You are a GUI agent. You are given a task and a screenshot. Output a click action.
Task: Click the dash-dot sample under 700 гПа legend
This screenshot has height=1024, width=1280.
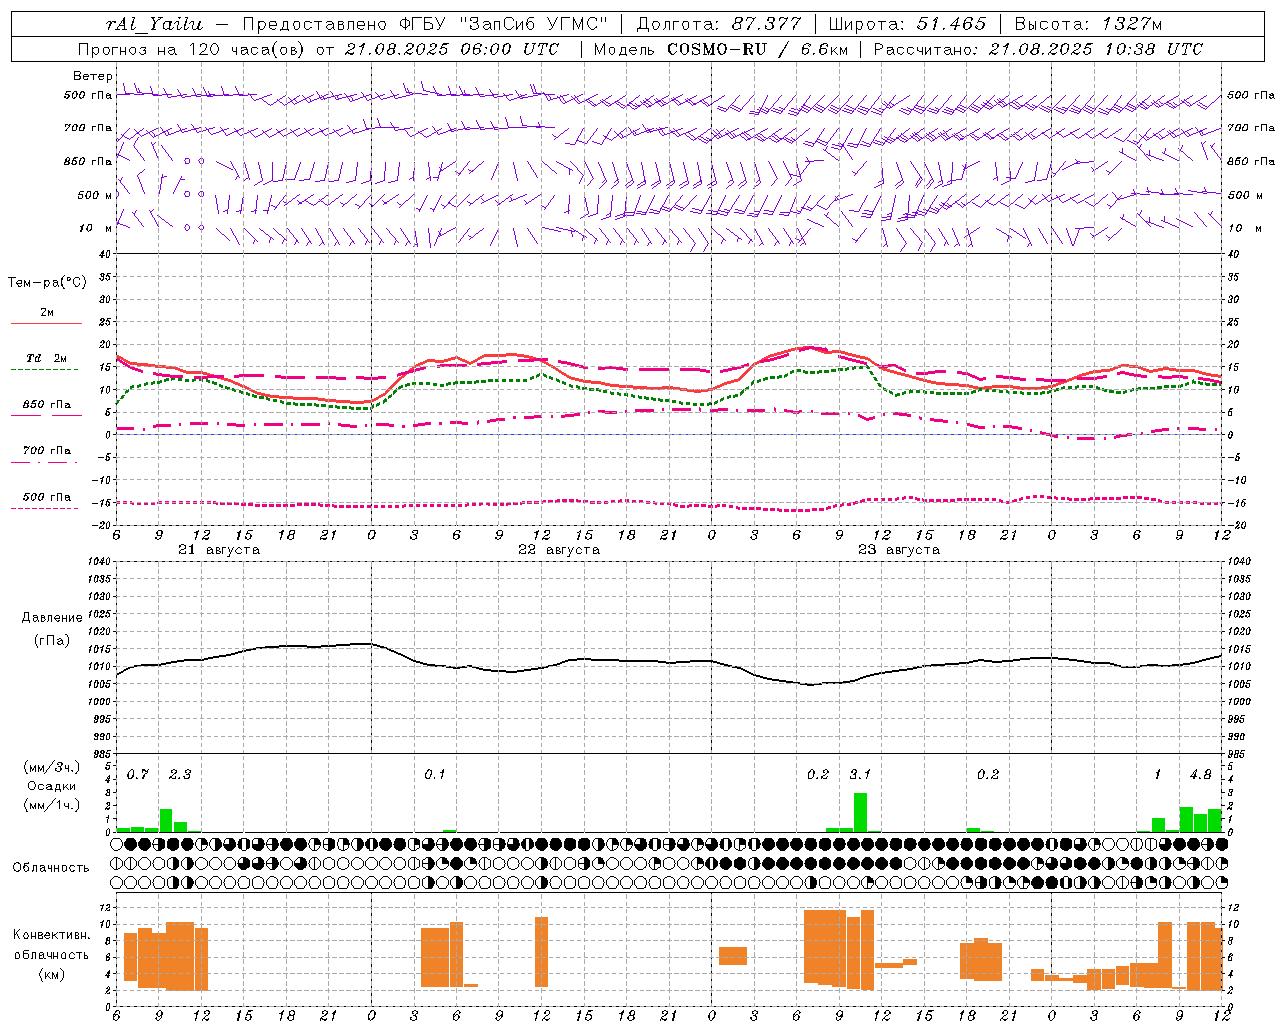(44, 462)
